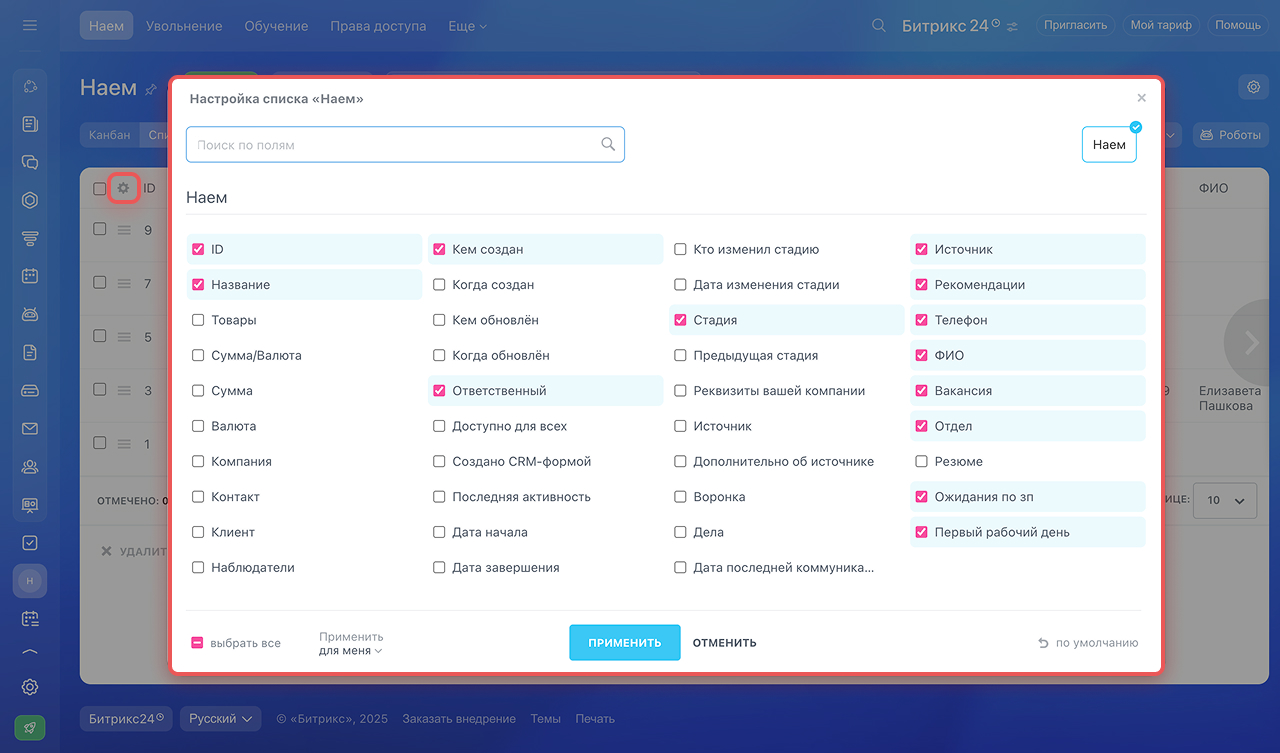Uncheck the Телефон checkbox
Image resolution: width=1280 pixels, height=753 pixels.
(x=922, y=320)
